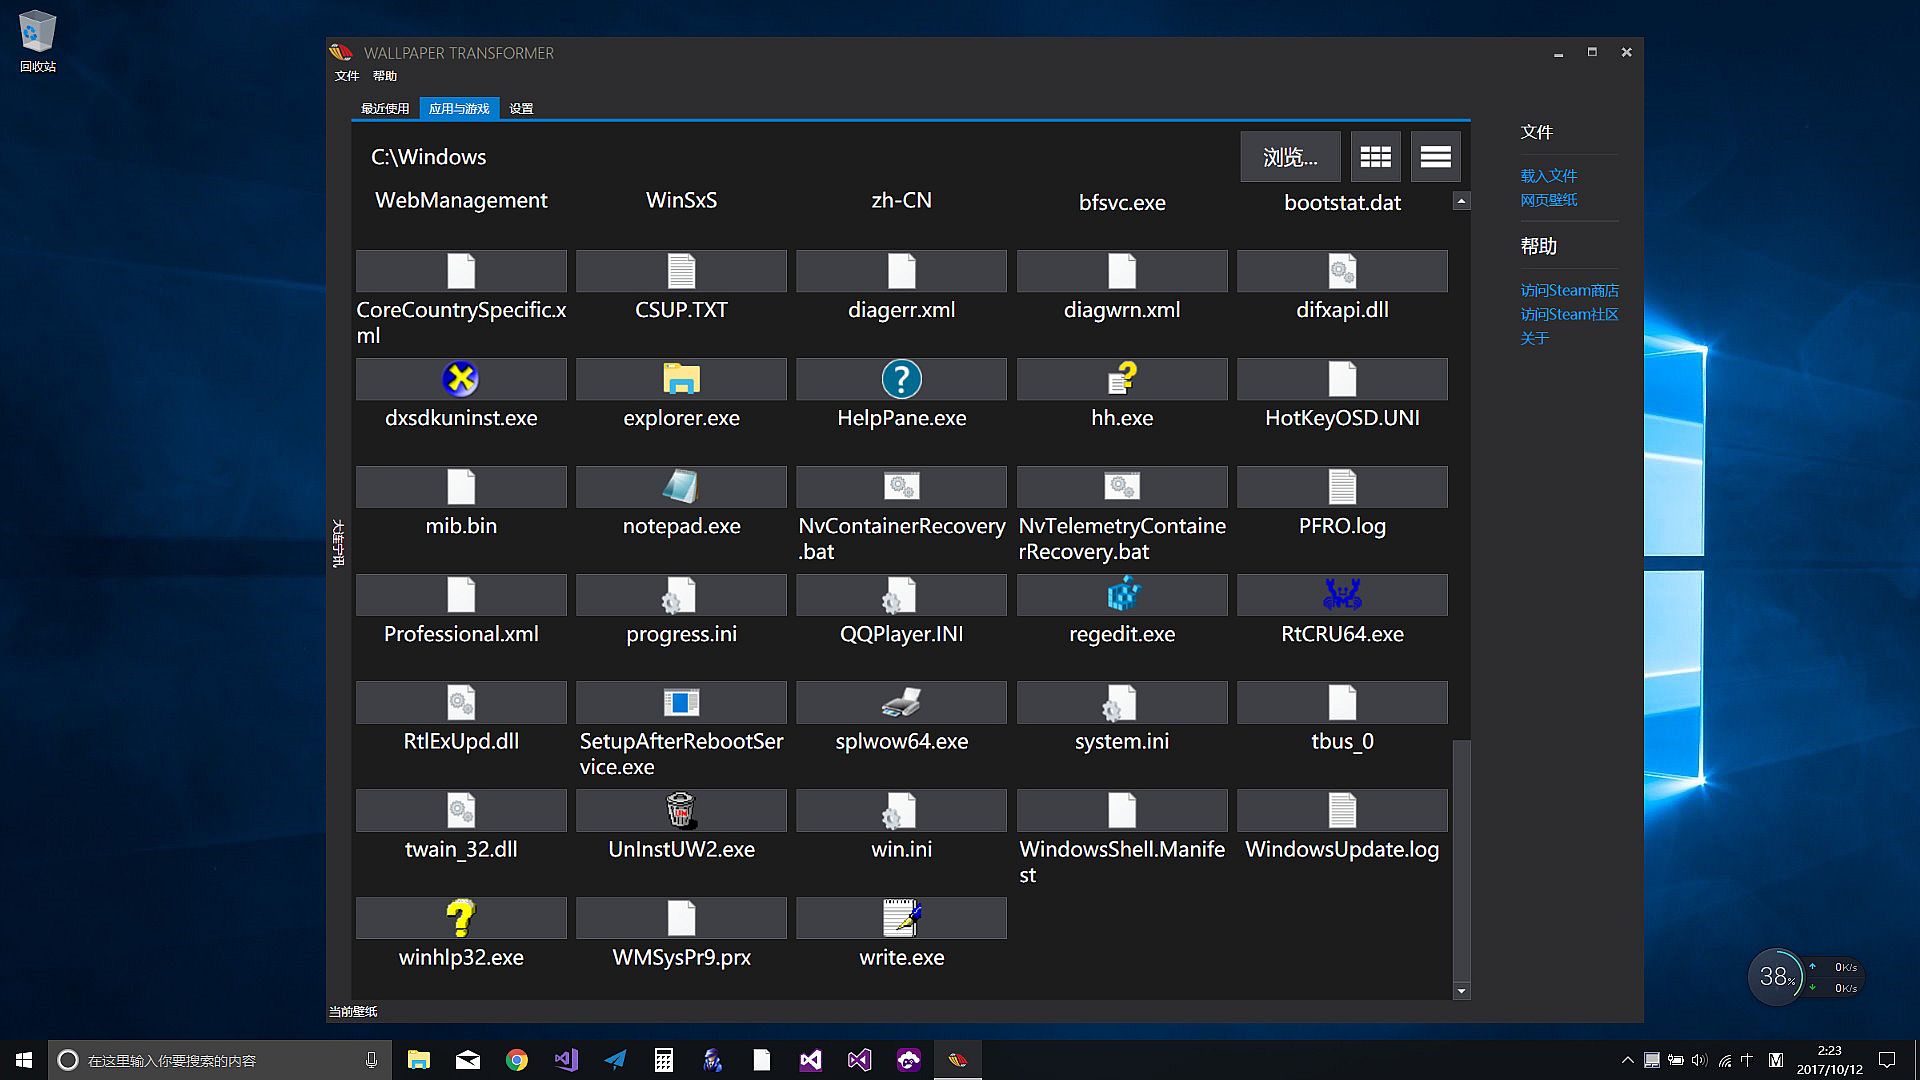
Task: Select the splwow64.exe printer icon
Action: coord(901,703)
